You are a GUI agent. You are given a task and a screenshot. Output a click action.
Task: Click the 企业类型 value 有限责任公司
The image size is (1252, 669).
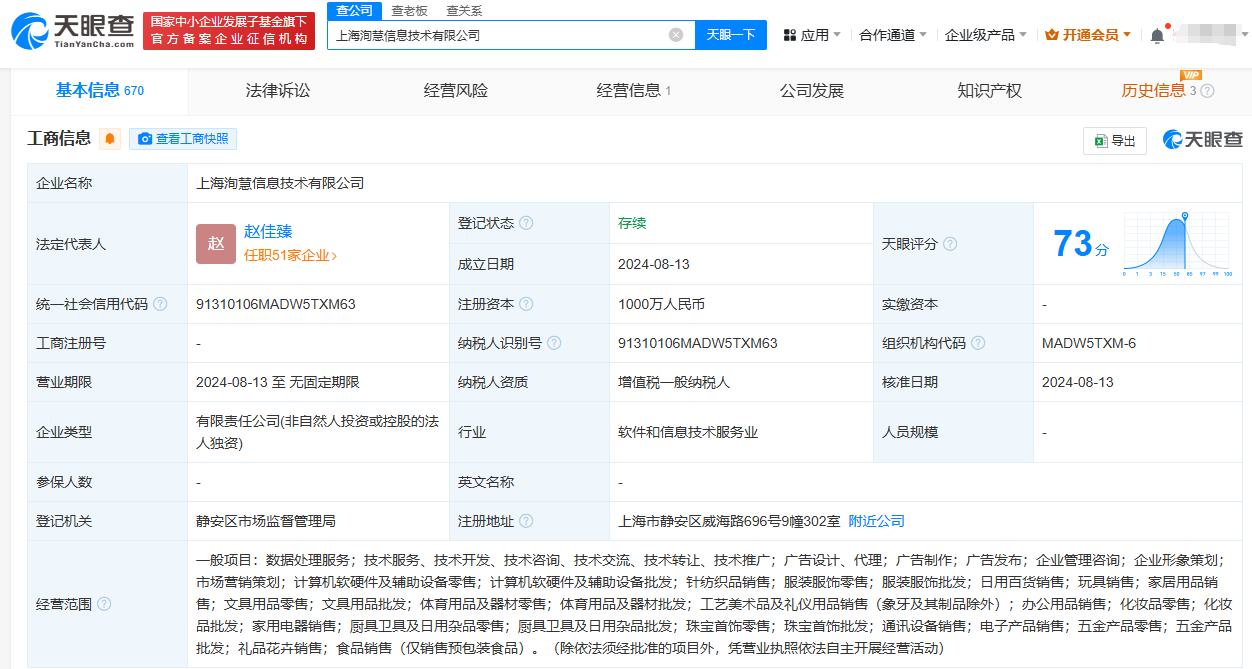(x=317, y=432)
